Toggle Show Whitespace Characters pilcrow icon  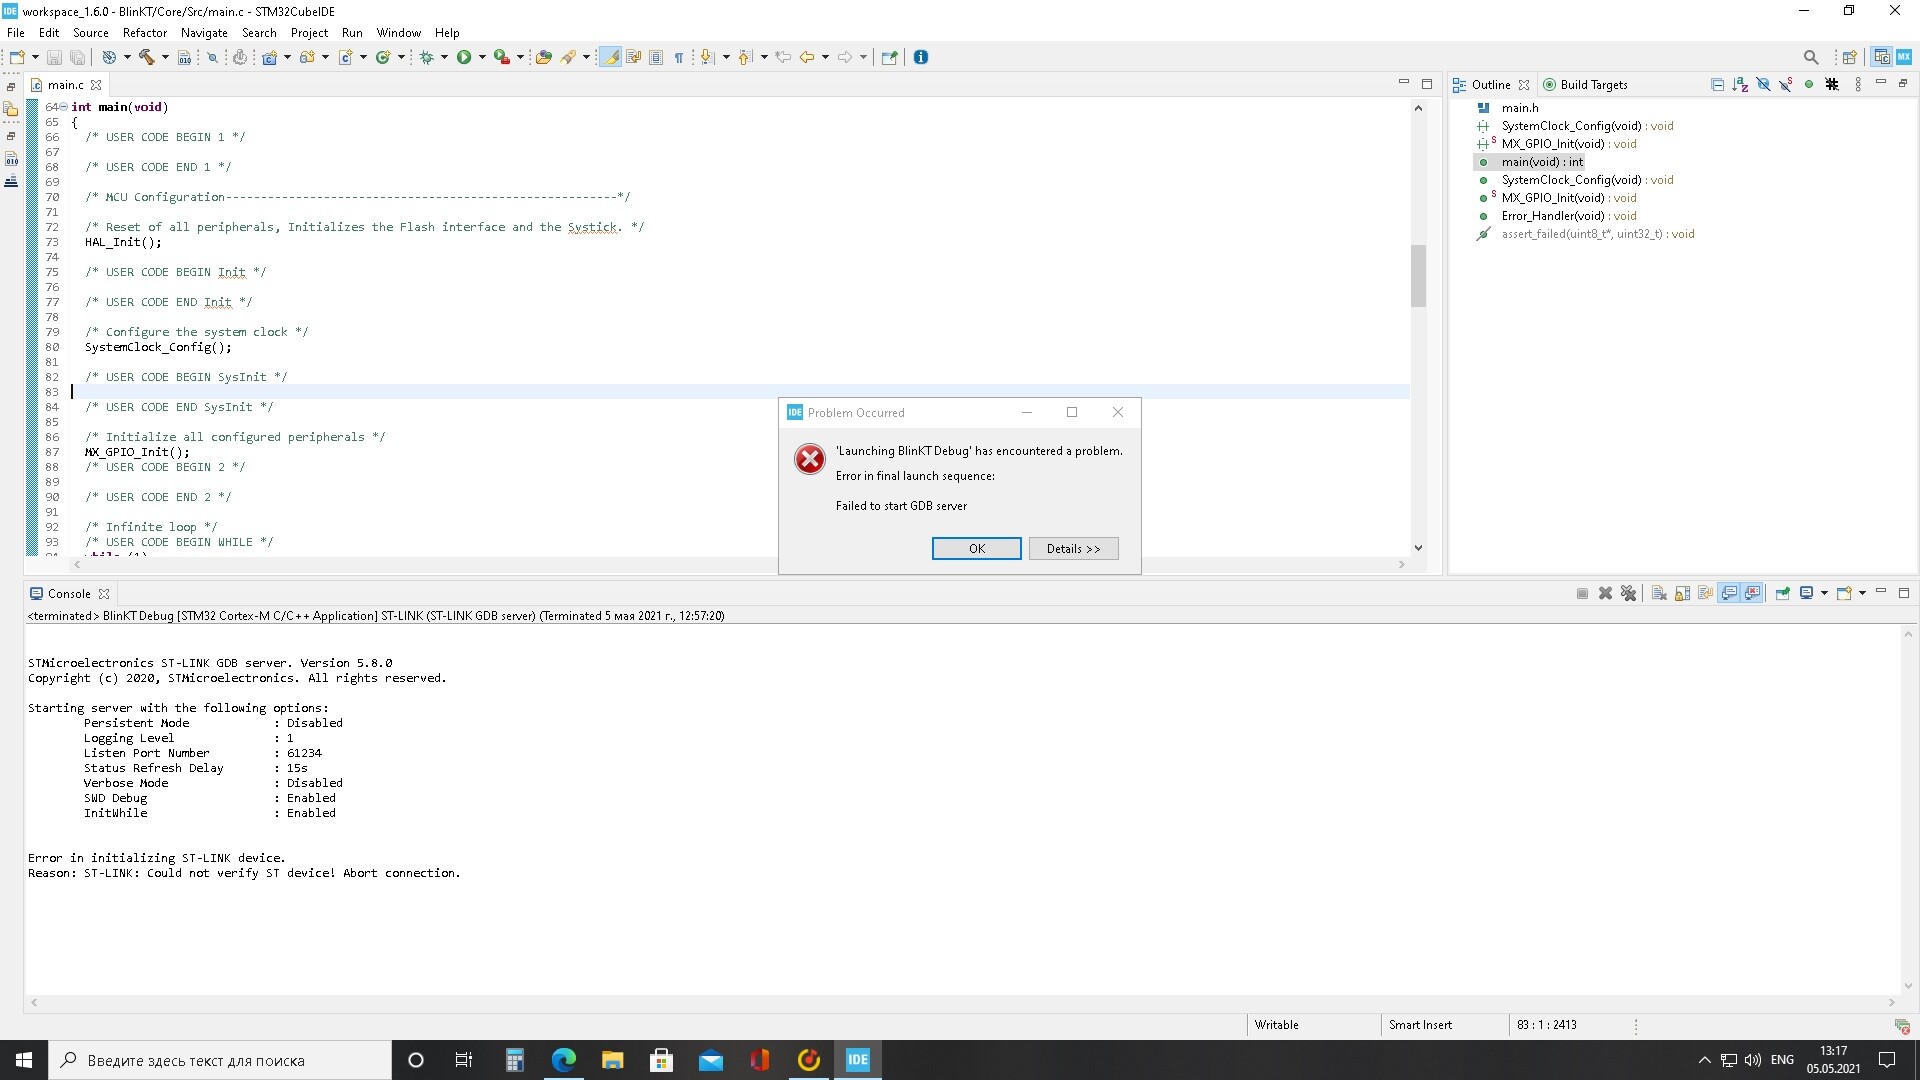click(679, 57)
